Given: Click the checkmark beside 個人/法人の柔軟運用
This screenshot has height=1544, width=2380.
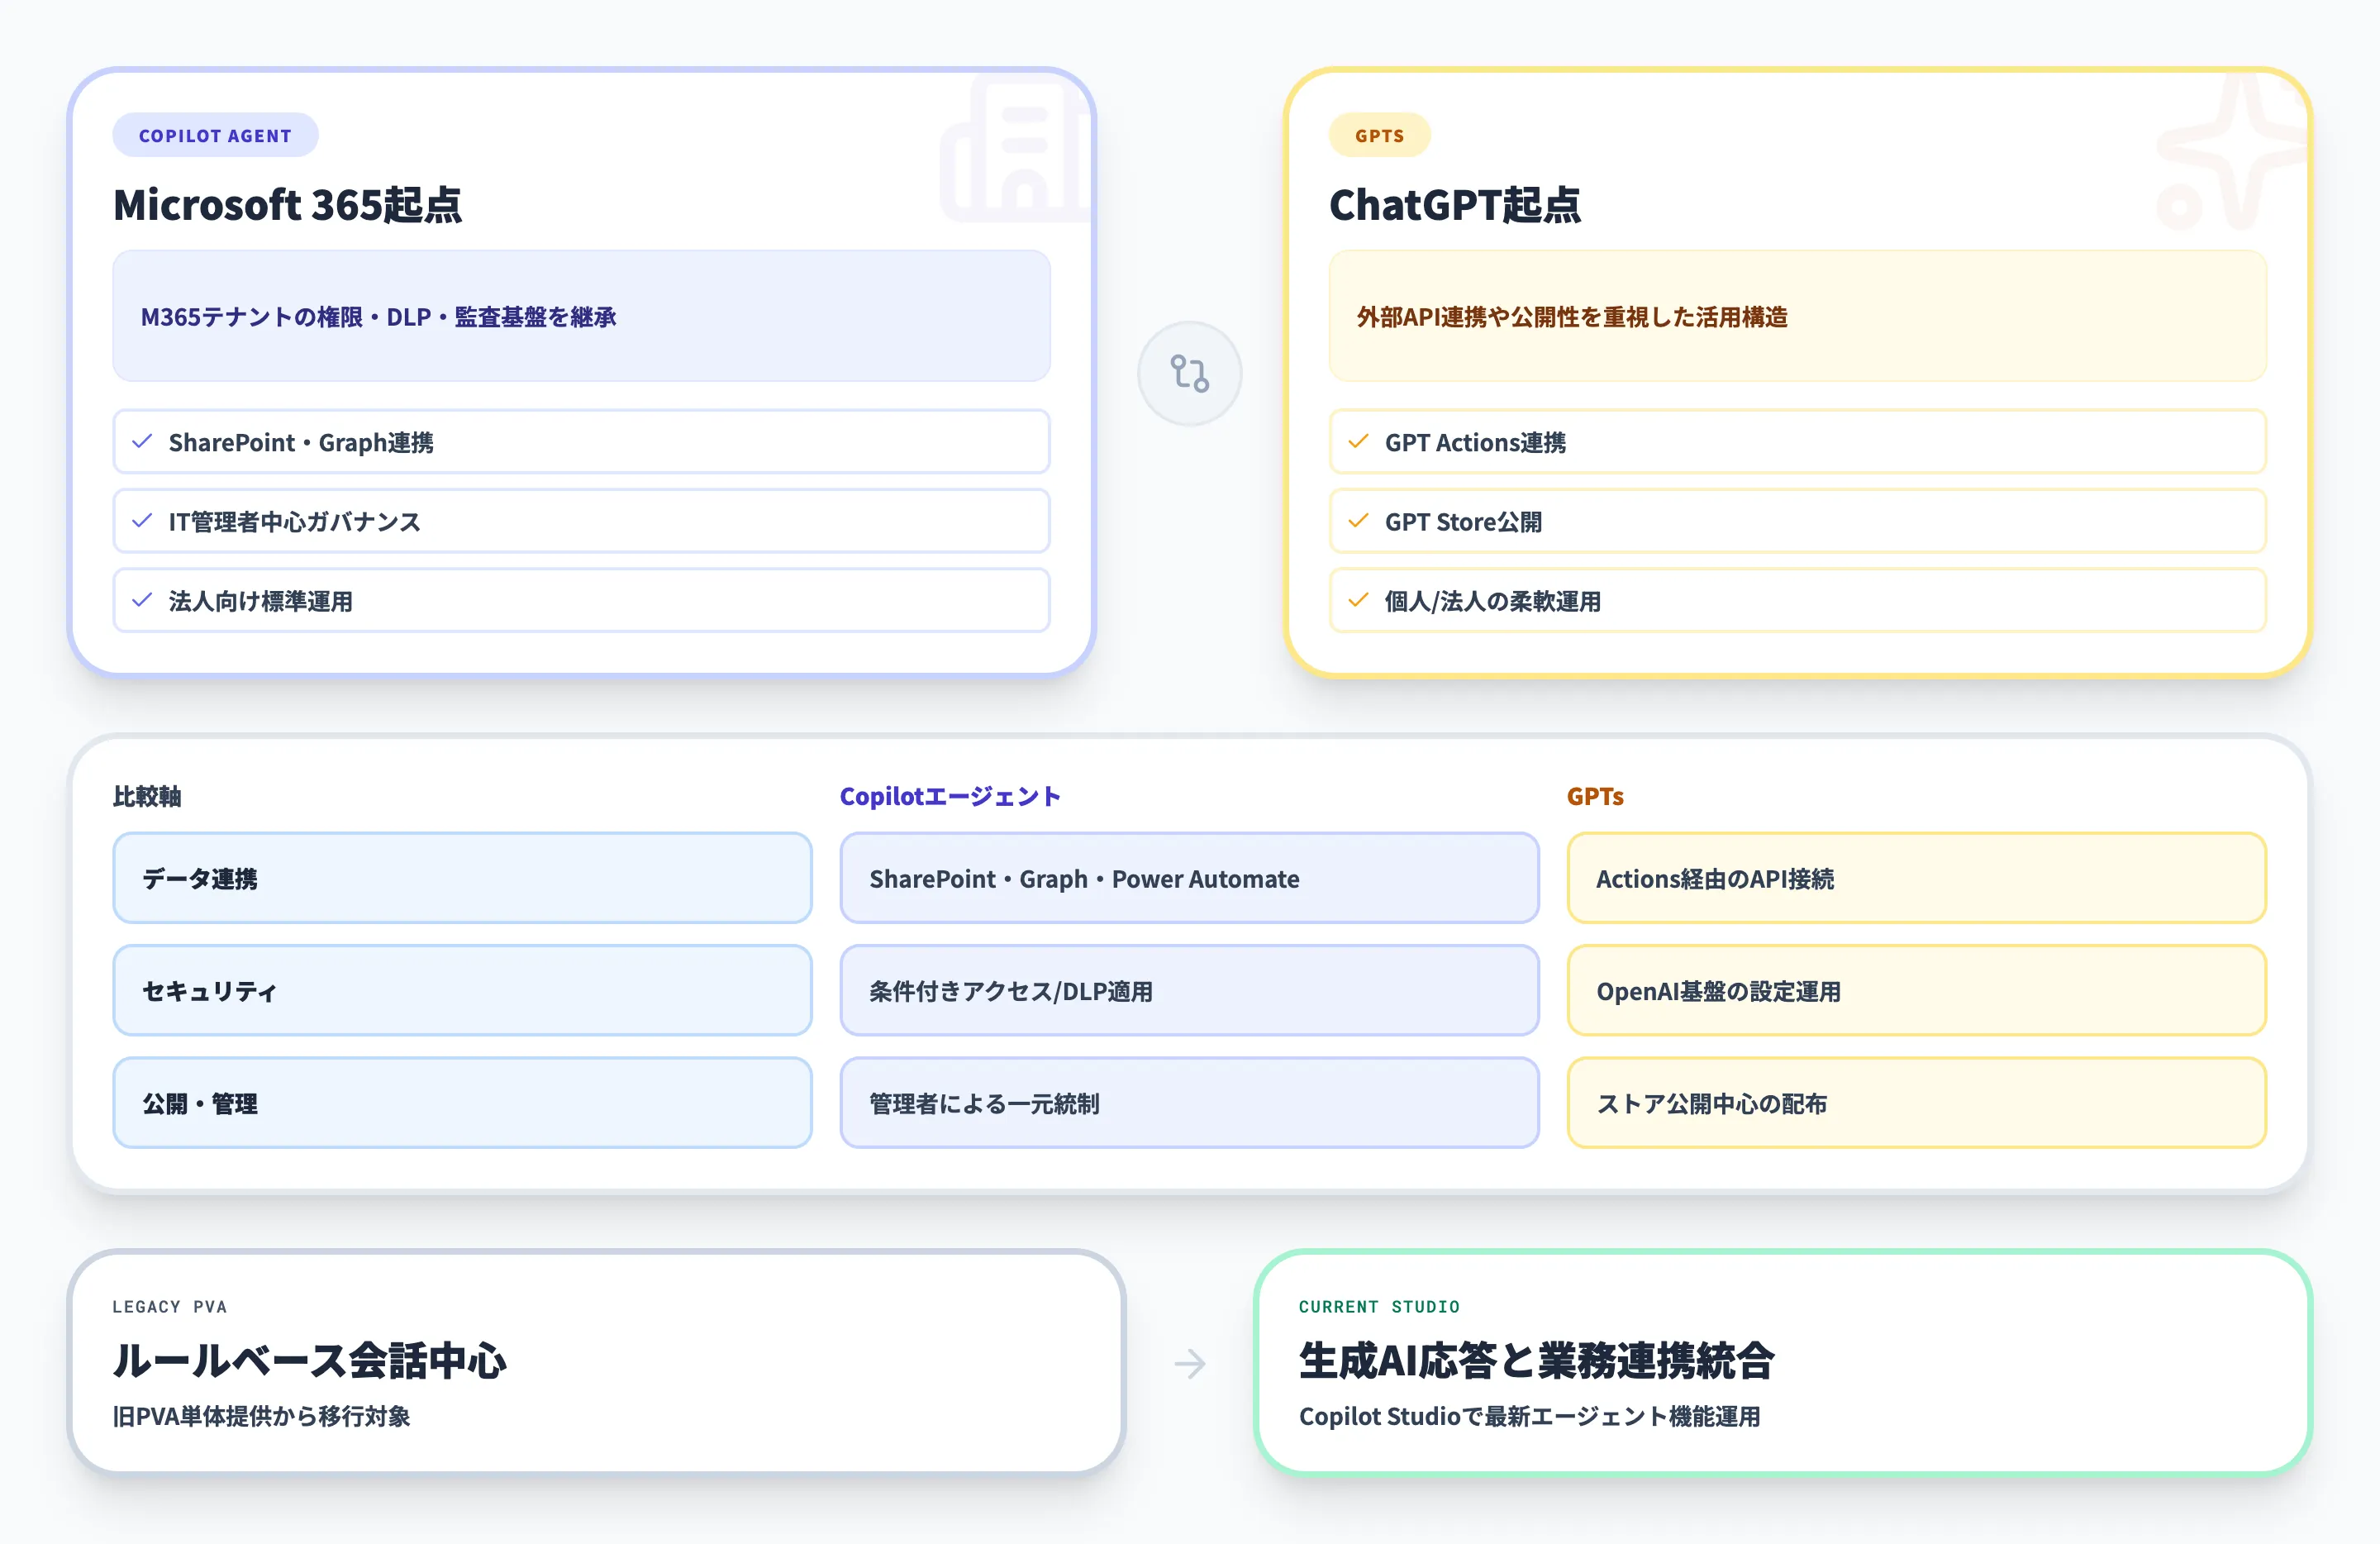Looking at the screenshot, I should 1358,600.
